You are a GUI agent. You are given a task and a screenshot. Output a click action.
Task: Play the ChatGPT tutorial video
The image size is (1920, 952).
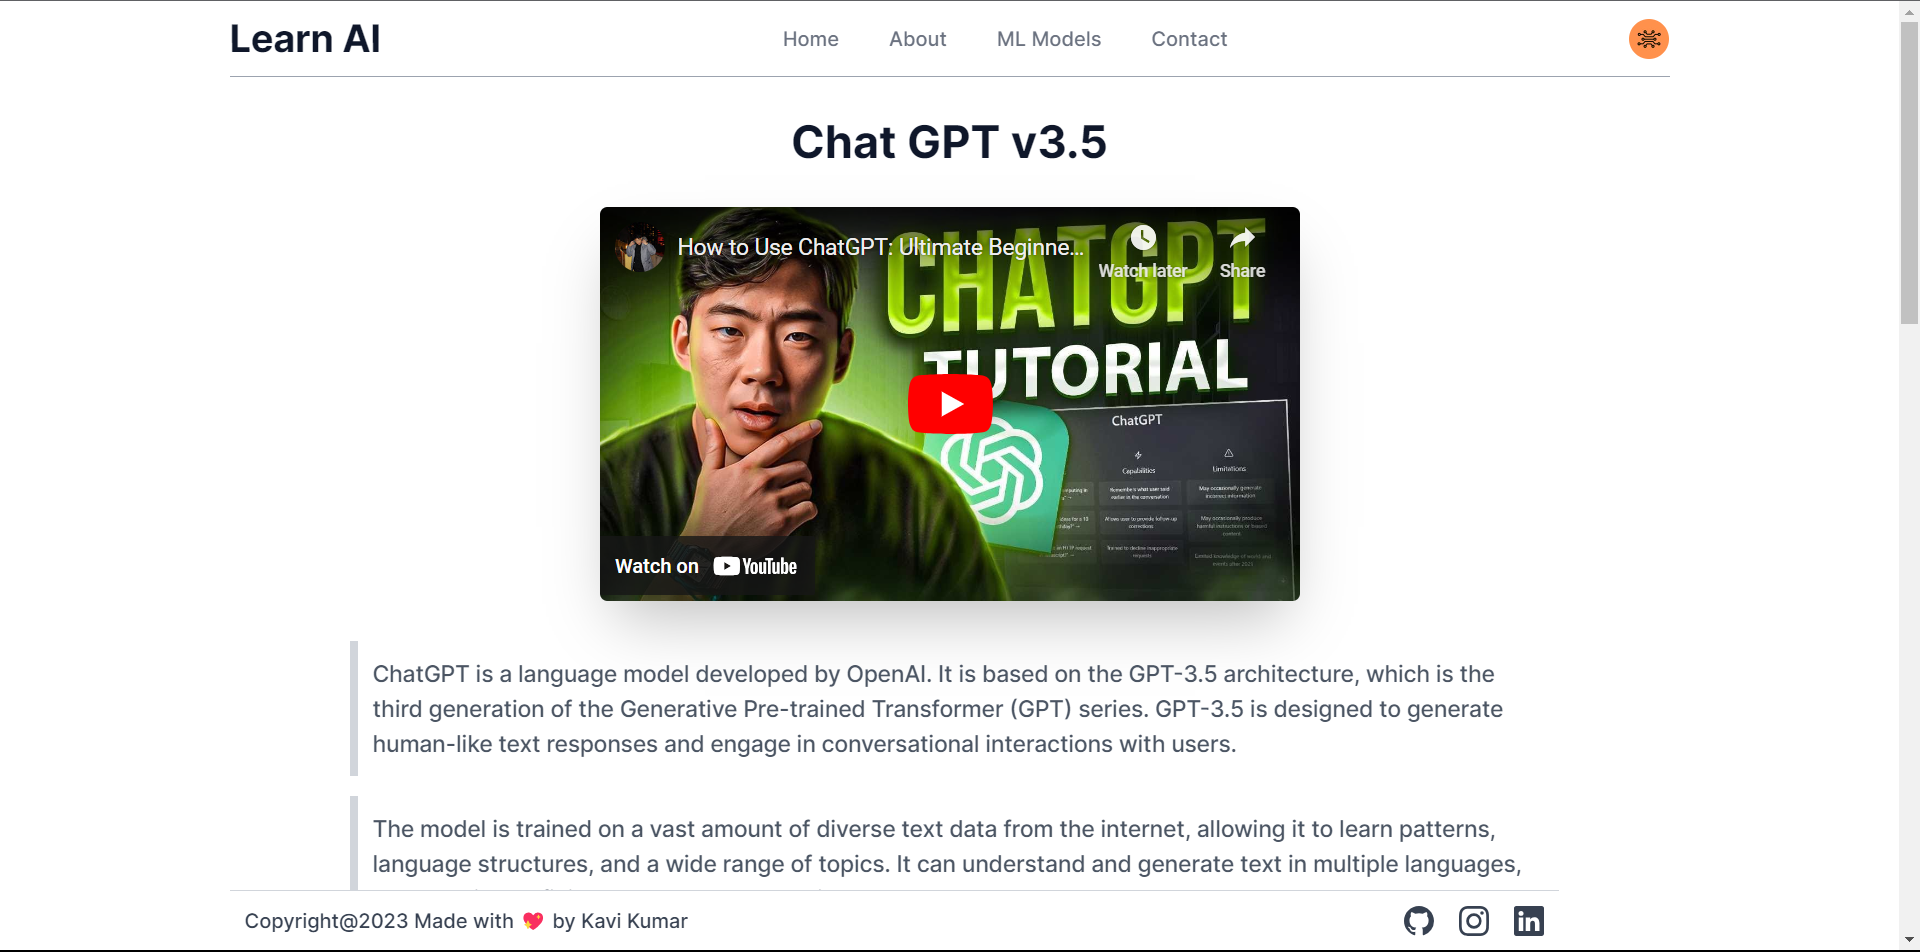tap(950, 404)
